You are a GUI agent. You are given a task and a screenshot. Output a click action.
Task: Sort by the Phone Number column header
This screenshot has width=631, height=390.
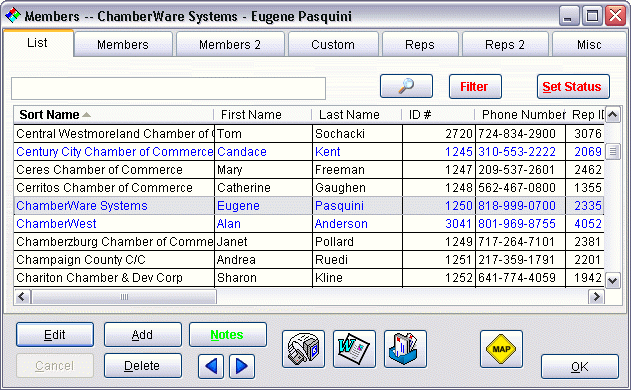pos(520,115)
